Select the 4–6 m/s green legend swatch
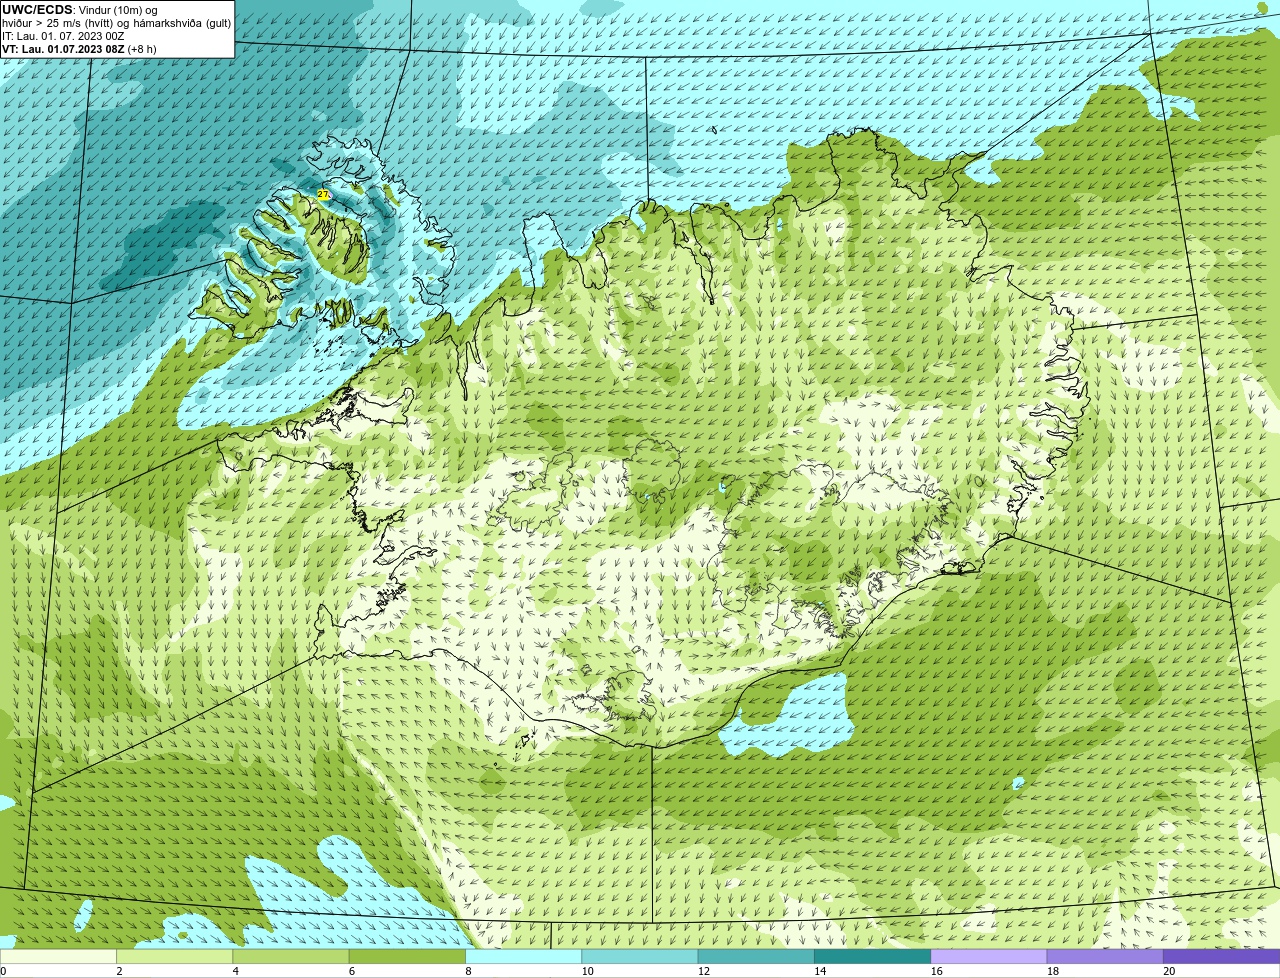 point(292,957)
